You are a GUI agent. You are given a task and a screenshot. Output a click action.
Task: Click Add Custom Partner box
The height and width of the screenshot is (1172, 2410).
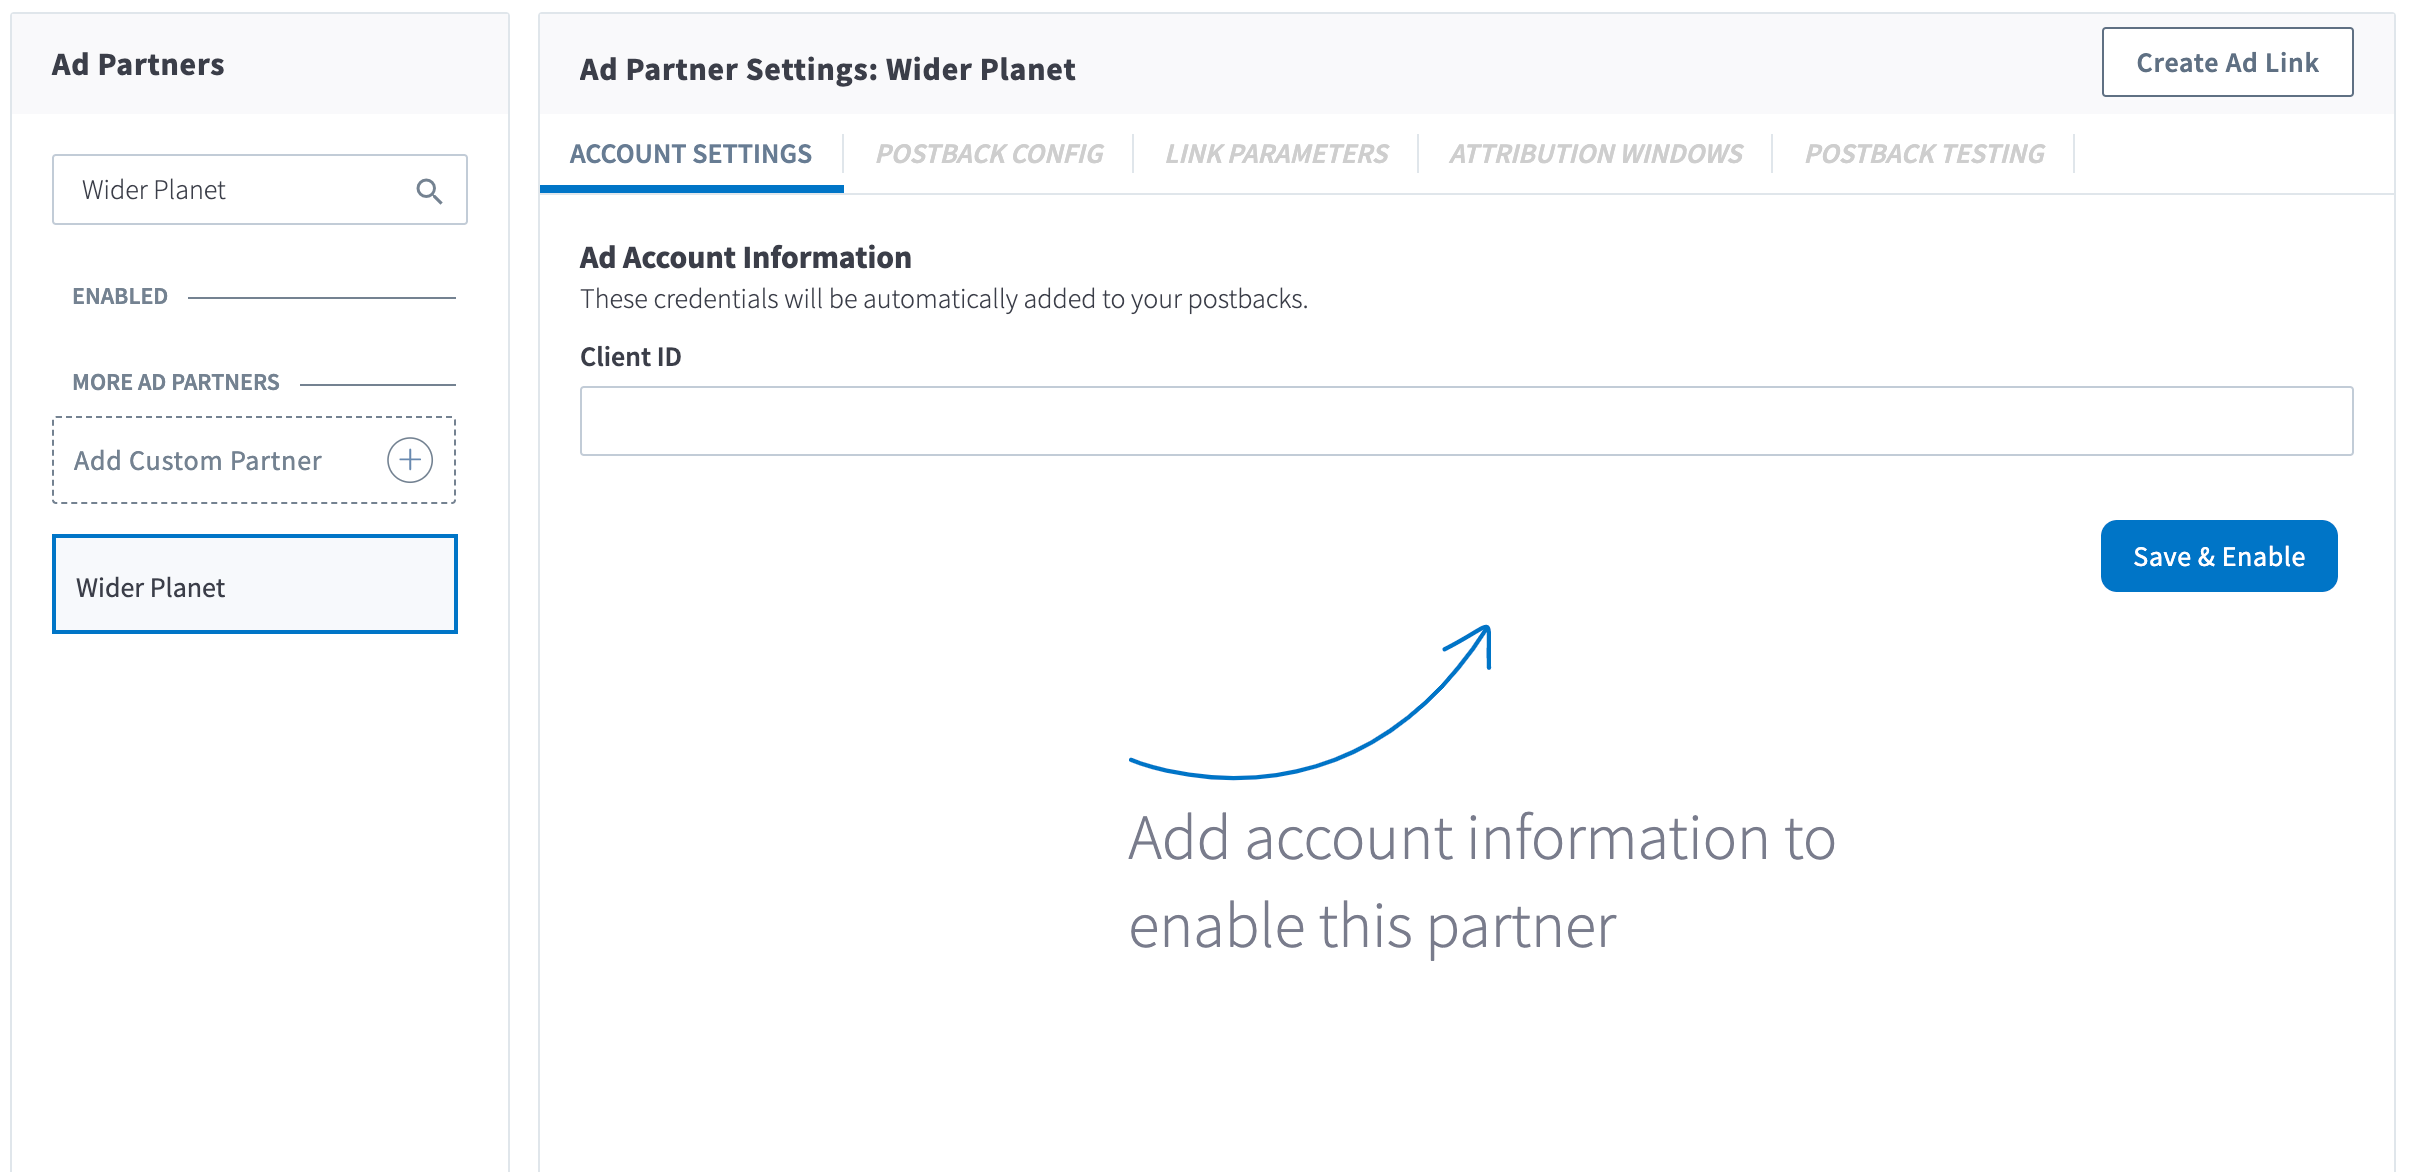[x=220, y=460]
